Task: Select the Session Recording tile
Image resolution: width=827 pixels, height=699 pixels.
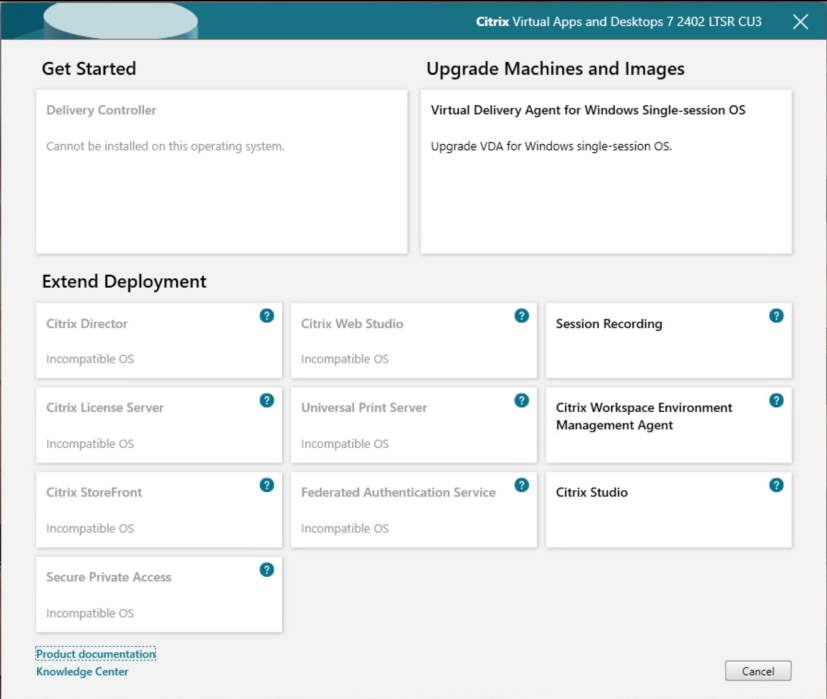Action: (x=669, y=340)
